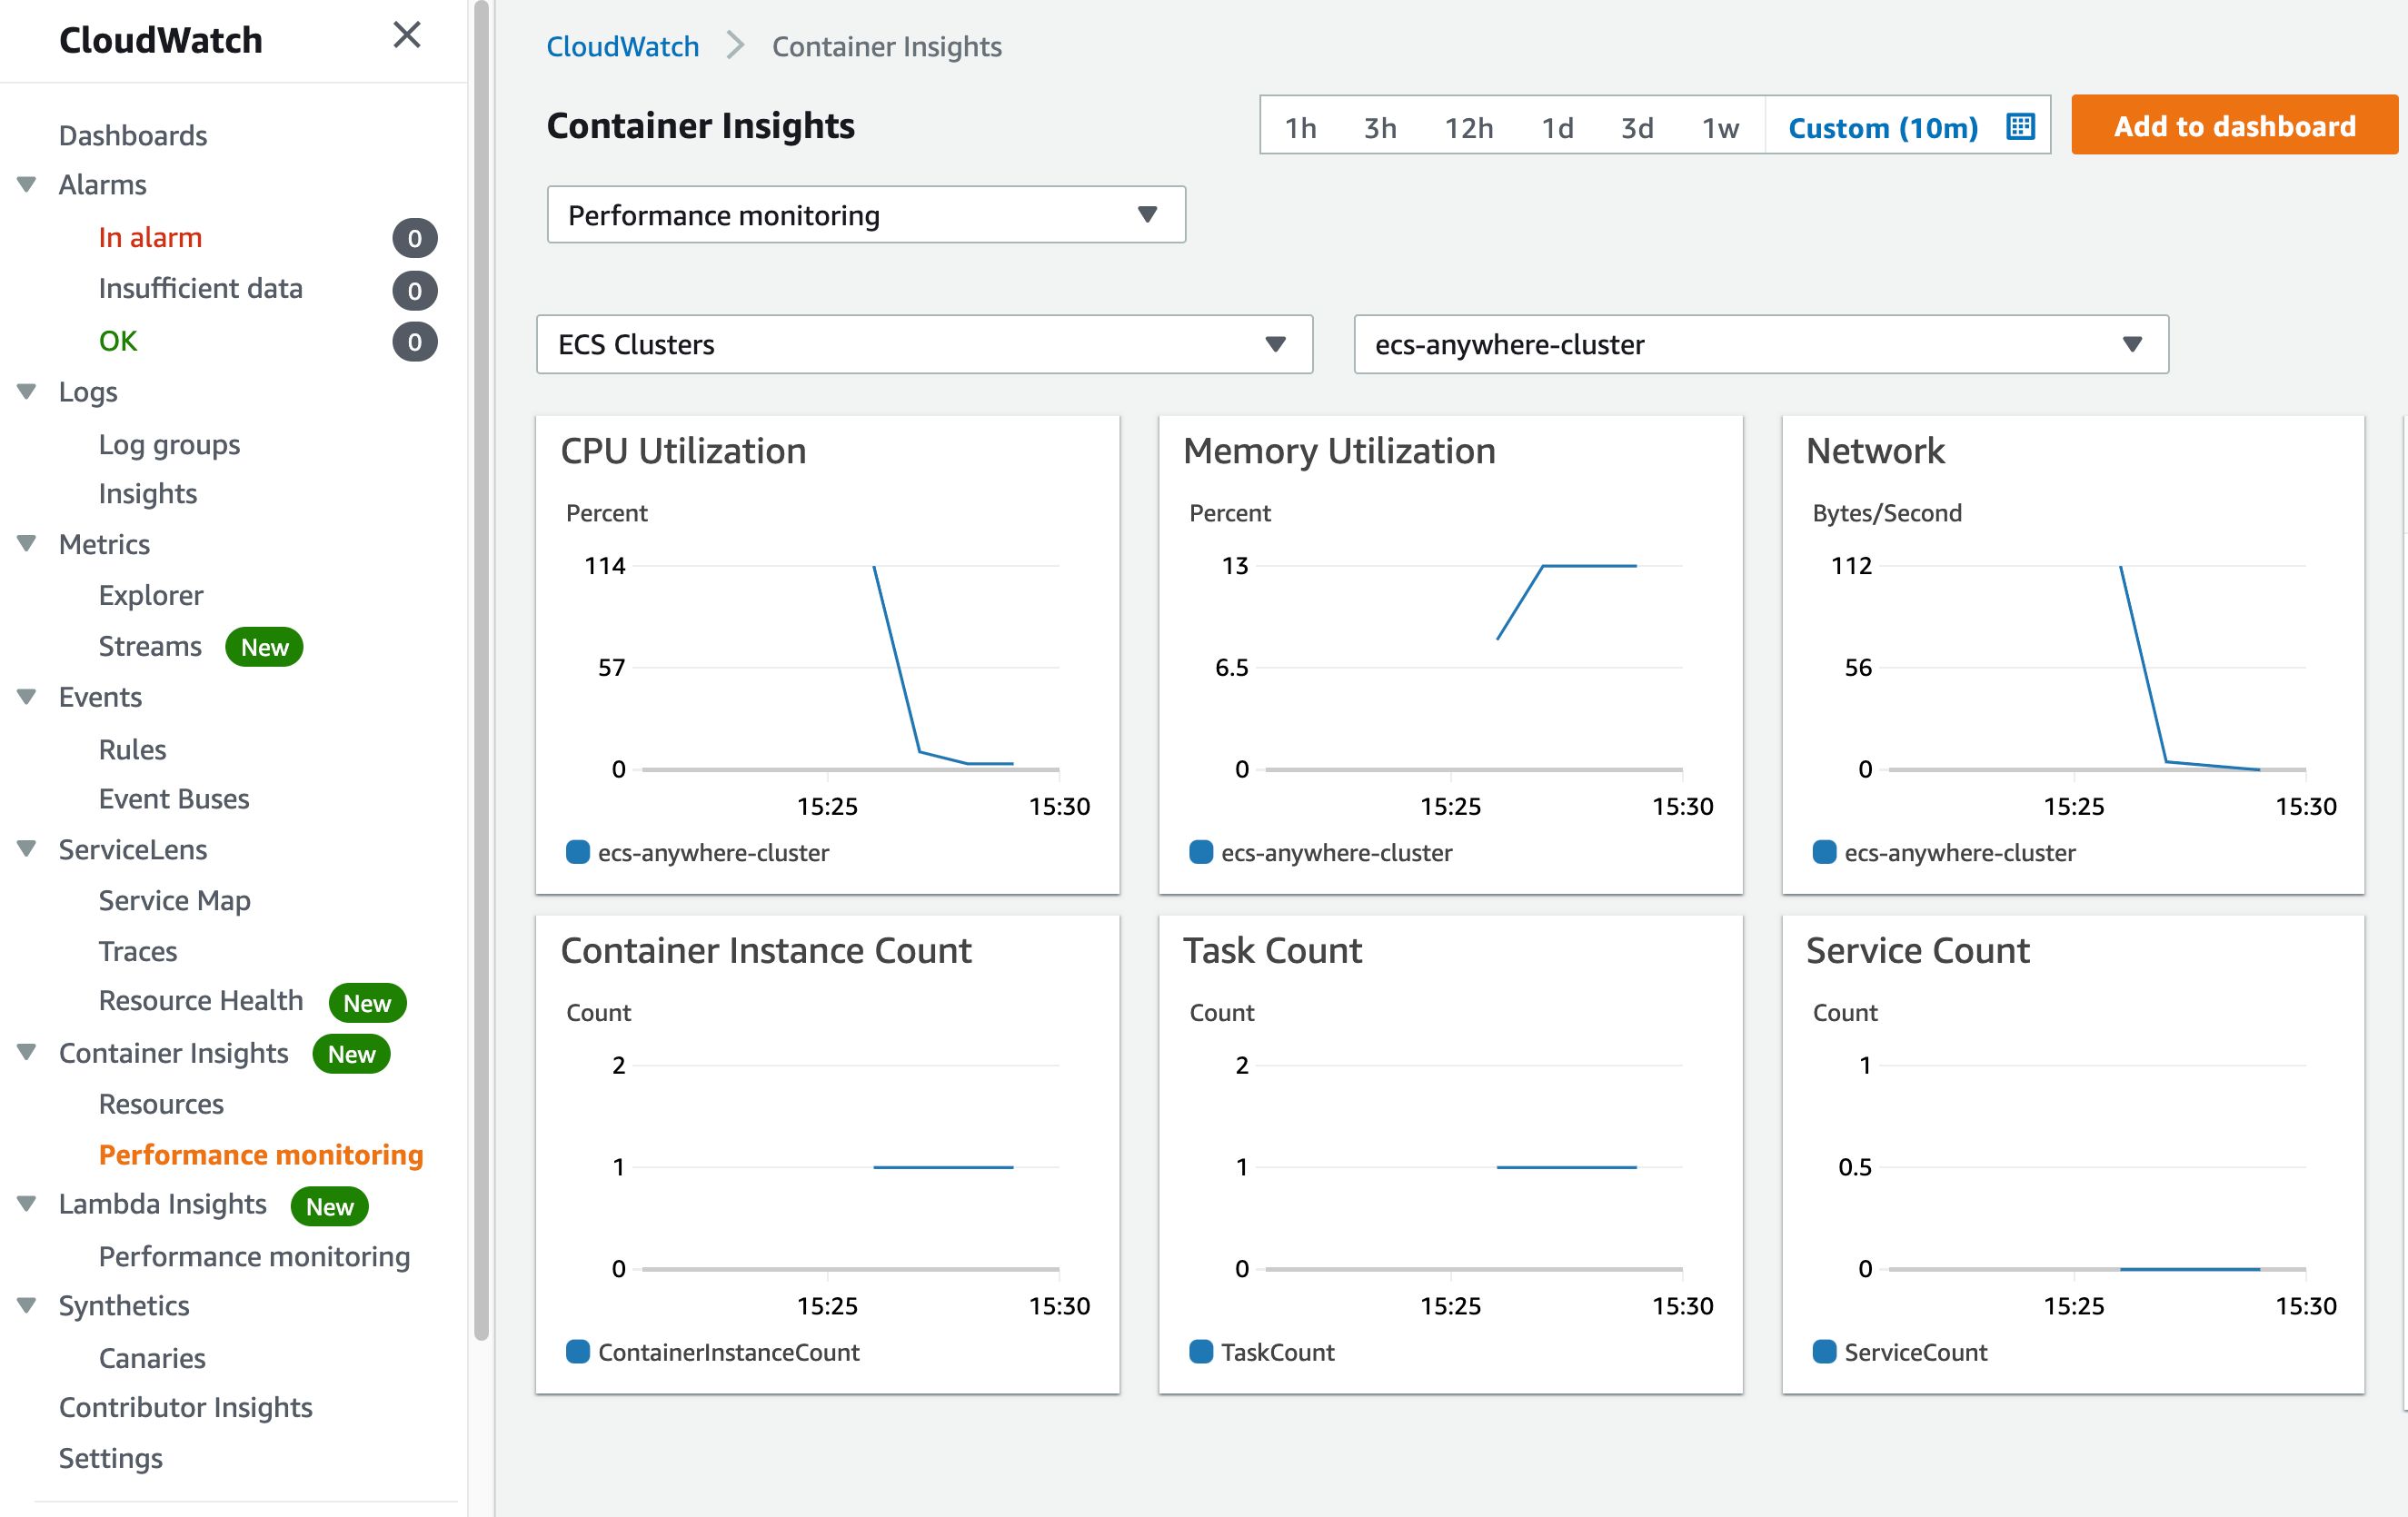Viewport: 2408px width, 1517px height.
Task: Open the ECS Clusters resource type dropdown
Action: (x=924, y=345)
